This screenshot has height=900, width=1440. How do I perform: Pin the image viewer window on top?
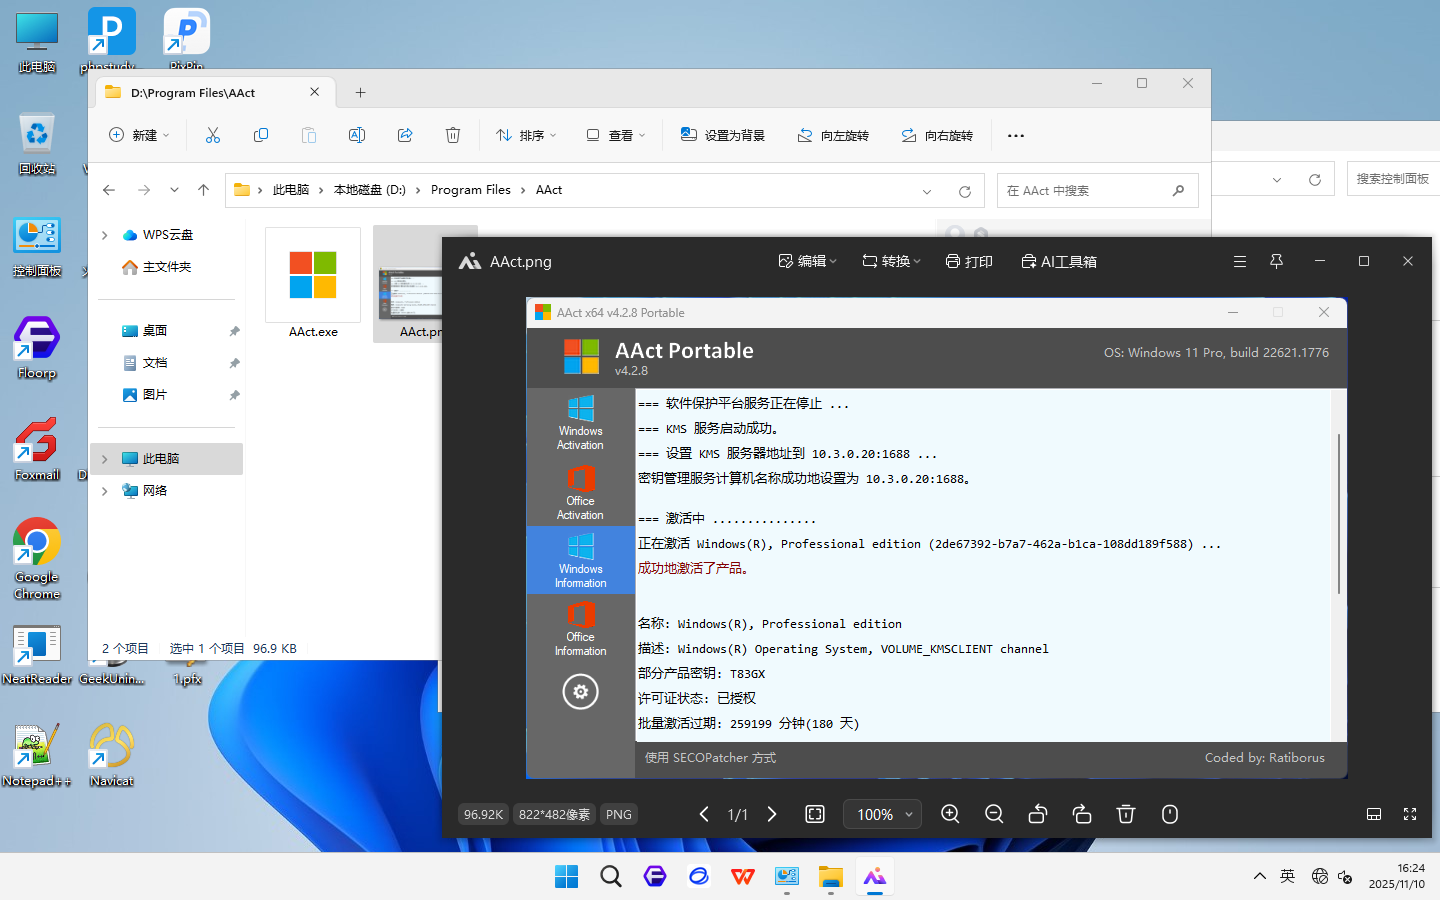pyautogui.click(x=1276, y=261)
